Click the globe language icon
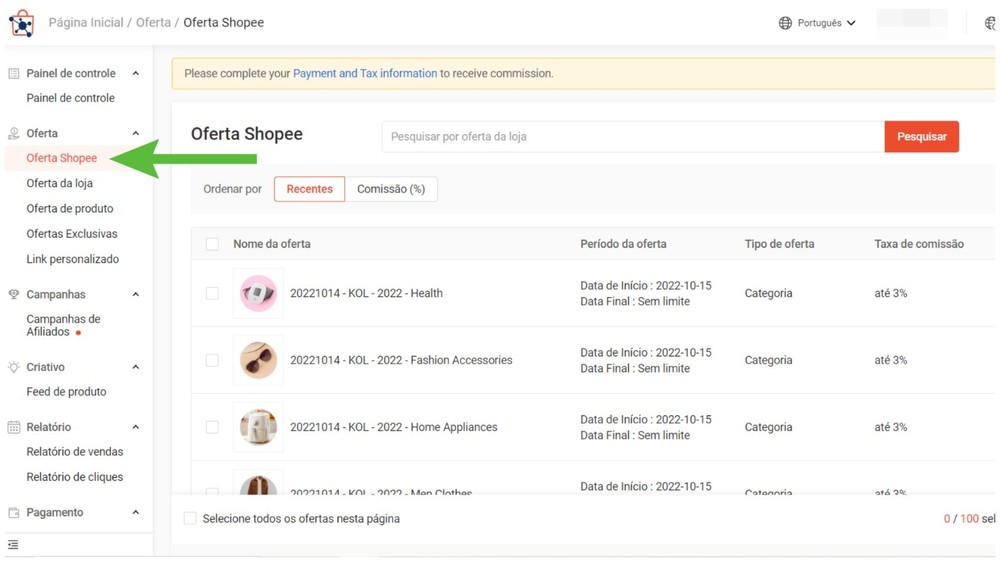Screen dimensions: 1000x562 [x=785, y=23]
